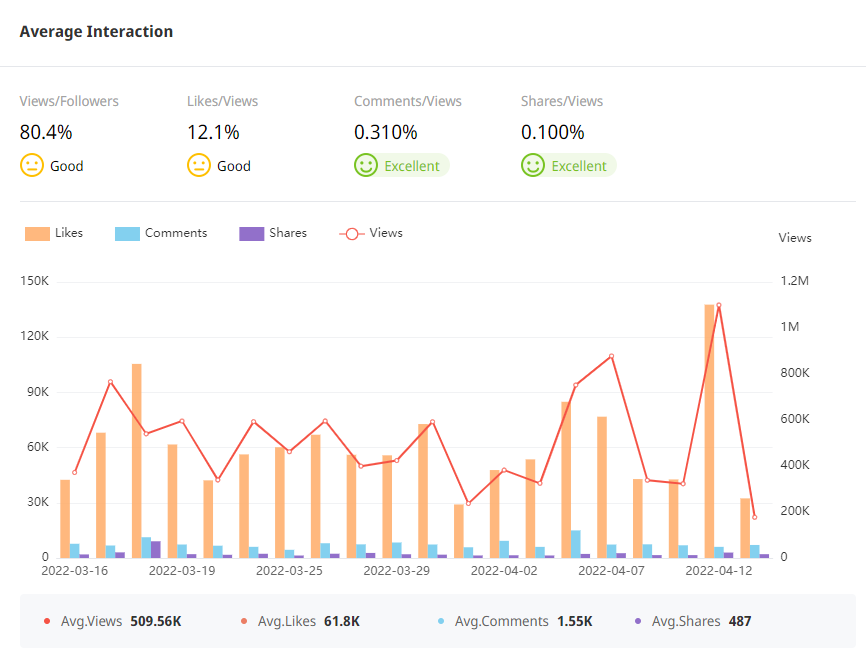The width and height of the screenshot is (866, 657).
Task: Hide the Shares series via its legend label
Action: pos(287,233)
